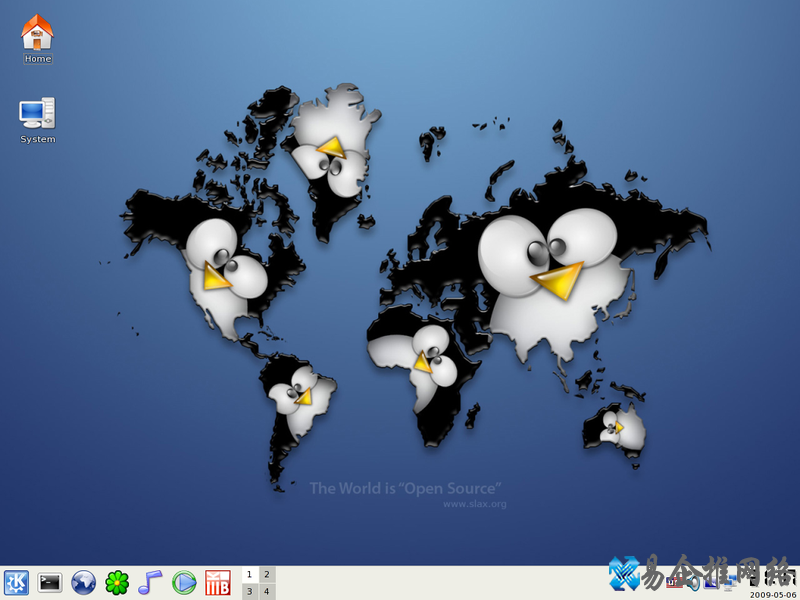
Task: Open the network monitor tray icon
Action: (x=731, y=582)
